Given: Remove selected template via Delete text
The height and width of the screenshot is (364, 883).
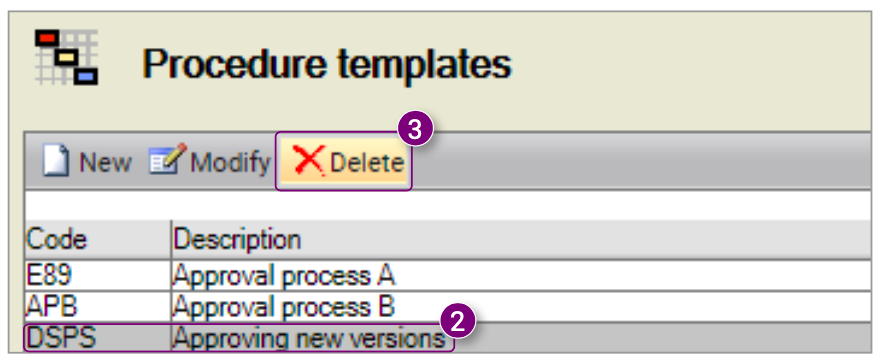Looking at the screenshot, I should (x=367, y=163).
